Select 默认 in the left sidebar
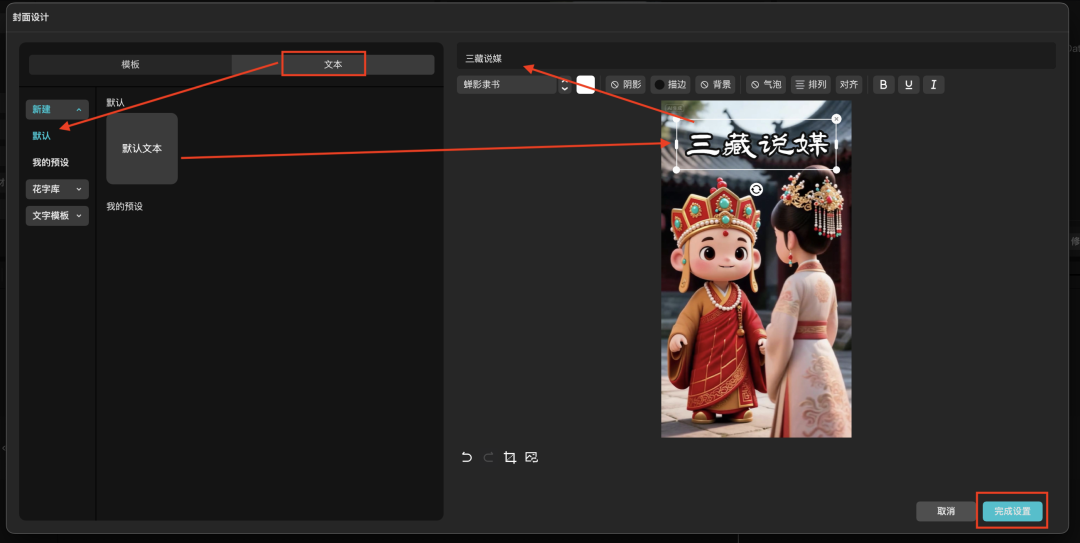 (41, 136)
